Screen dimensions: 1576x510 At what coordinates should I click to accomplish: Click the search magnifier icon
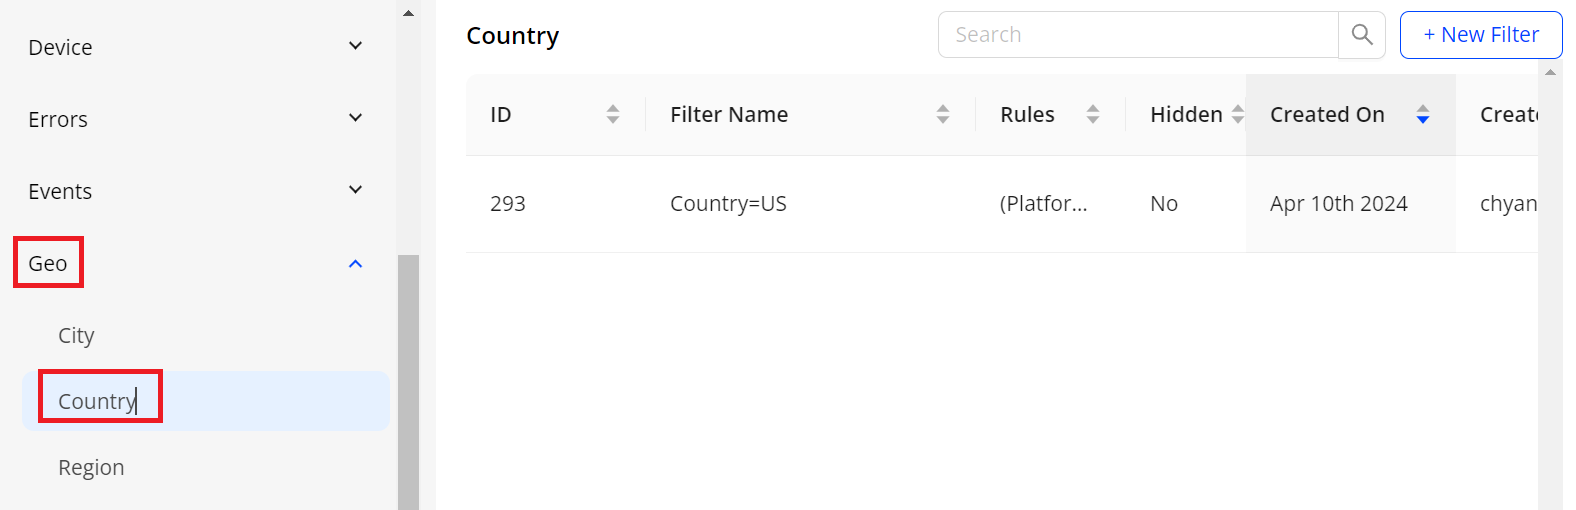[1361, 35]
